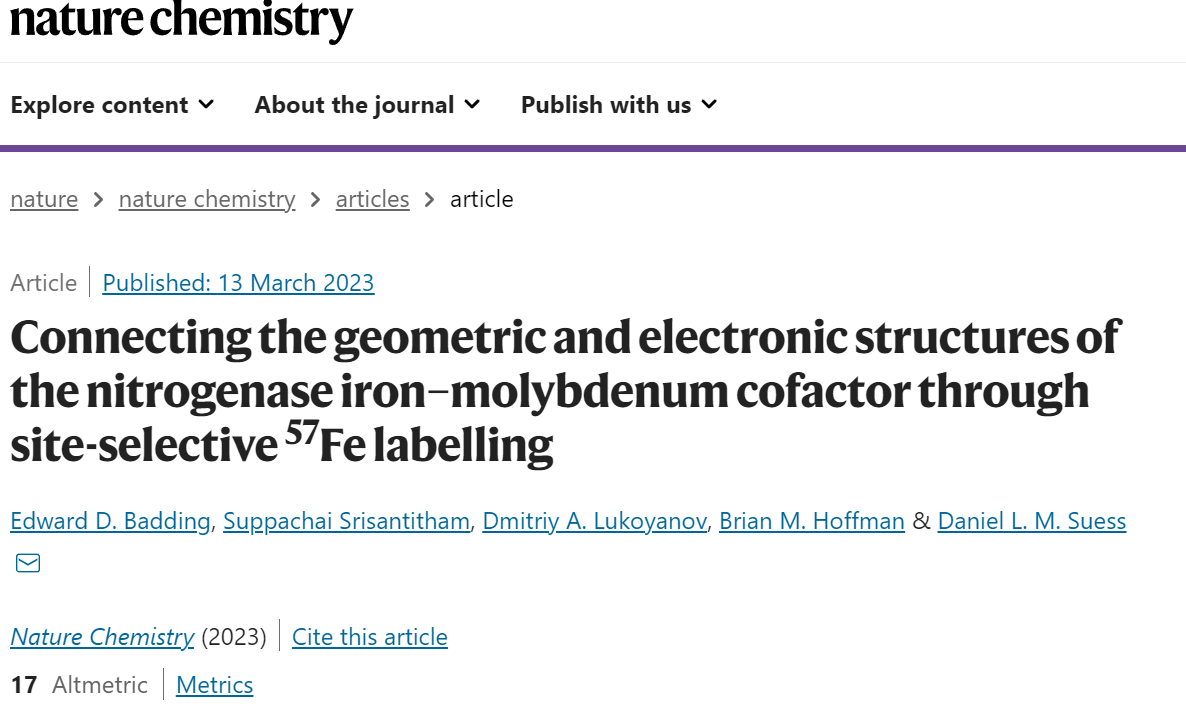Go to the nature breadcrumb link

pyautogui.click(x=44, y=199)
